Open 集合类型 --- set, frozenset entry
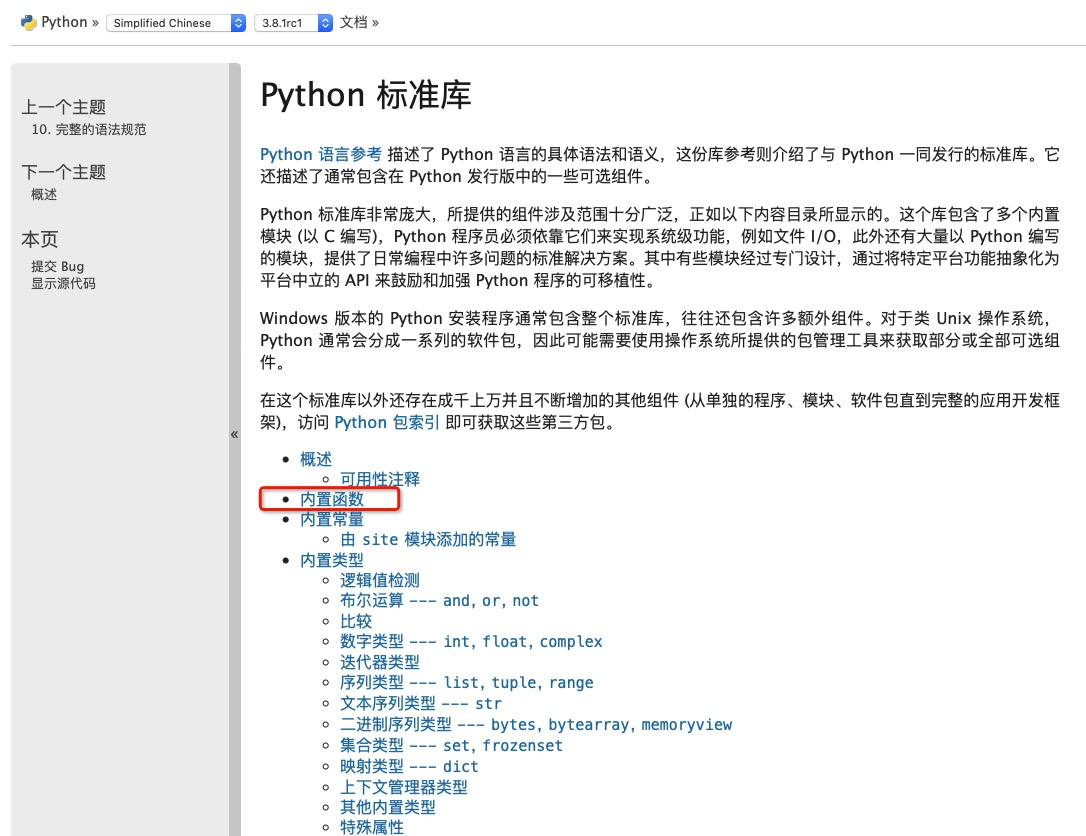 pyautogui.click(x=452, y=745)
